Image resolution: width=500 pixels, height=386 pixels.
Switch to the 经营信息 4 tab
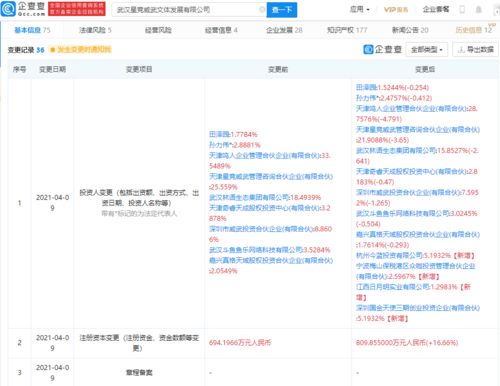pyautogui.click(x=221, y=30)
